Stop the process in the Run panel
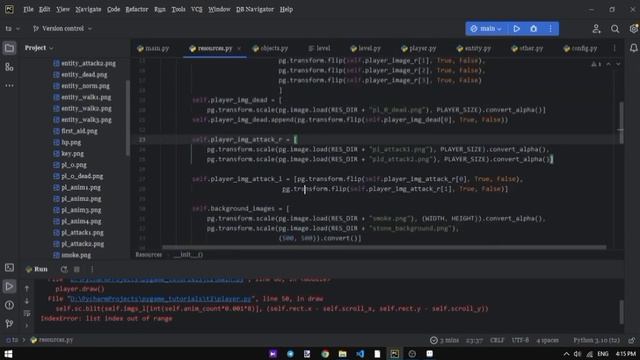The height and width of the screenshot is (360, 640). coord(77,269)
